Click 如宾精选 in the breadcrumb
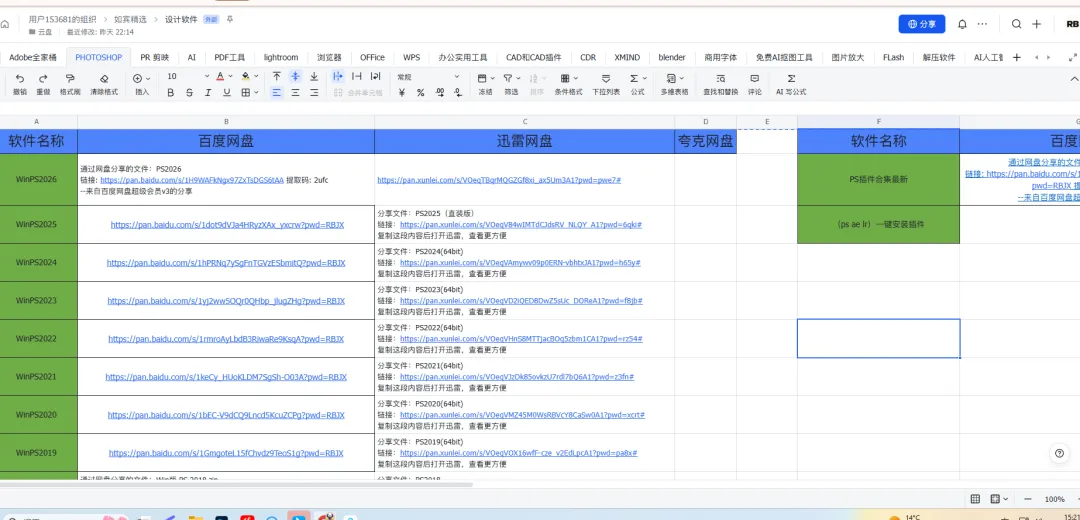The width and height of the screenshot is (1080, 520). [x=130, y=19]
